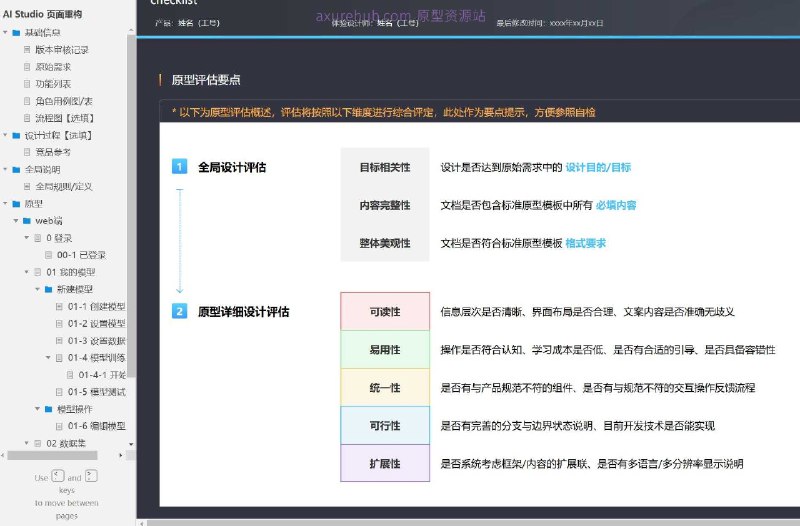Click the right arrow key icon hint
The width and height of the screenshot is (800, 526).
[91, 477]
